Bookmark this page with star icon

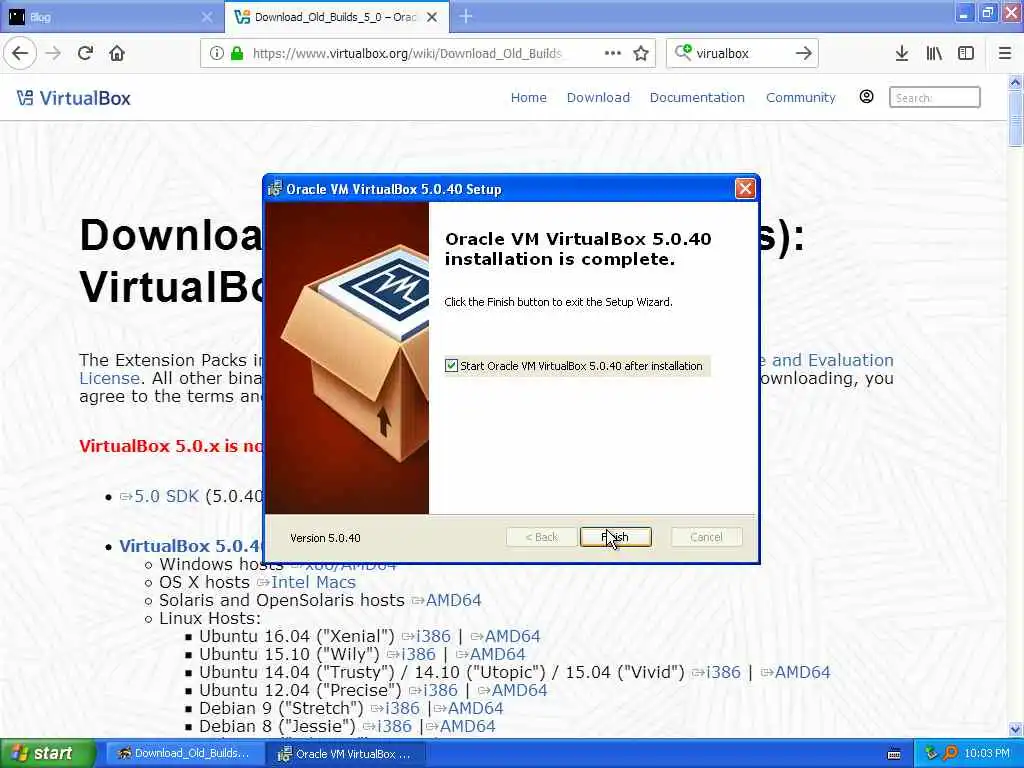tap(641, 53)
